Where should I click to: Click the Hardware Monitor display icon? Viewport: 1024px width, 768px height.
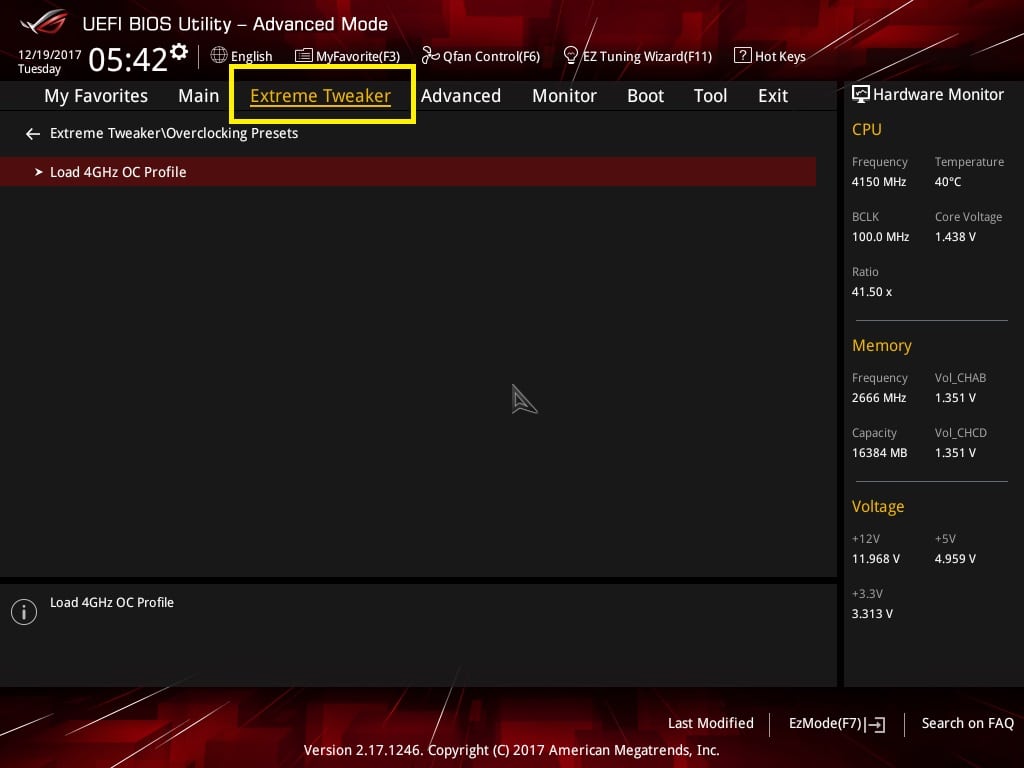coord(861,94)
